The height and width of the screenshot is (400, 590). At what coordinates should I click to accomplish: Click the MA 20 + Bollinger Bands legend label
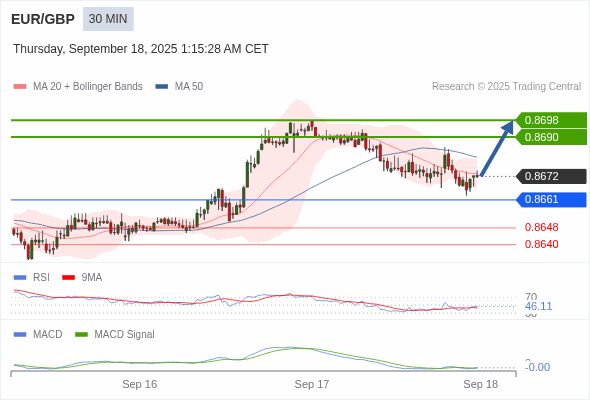pyautogui.click(x=88, y=87)
